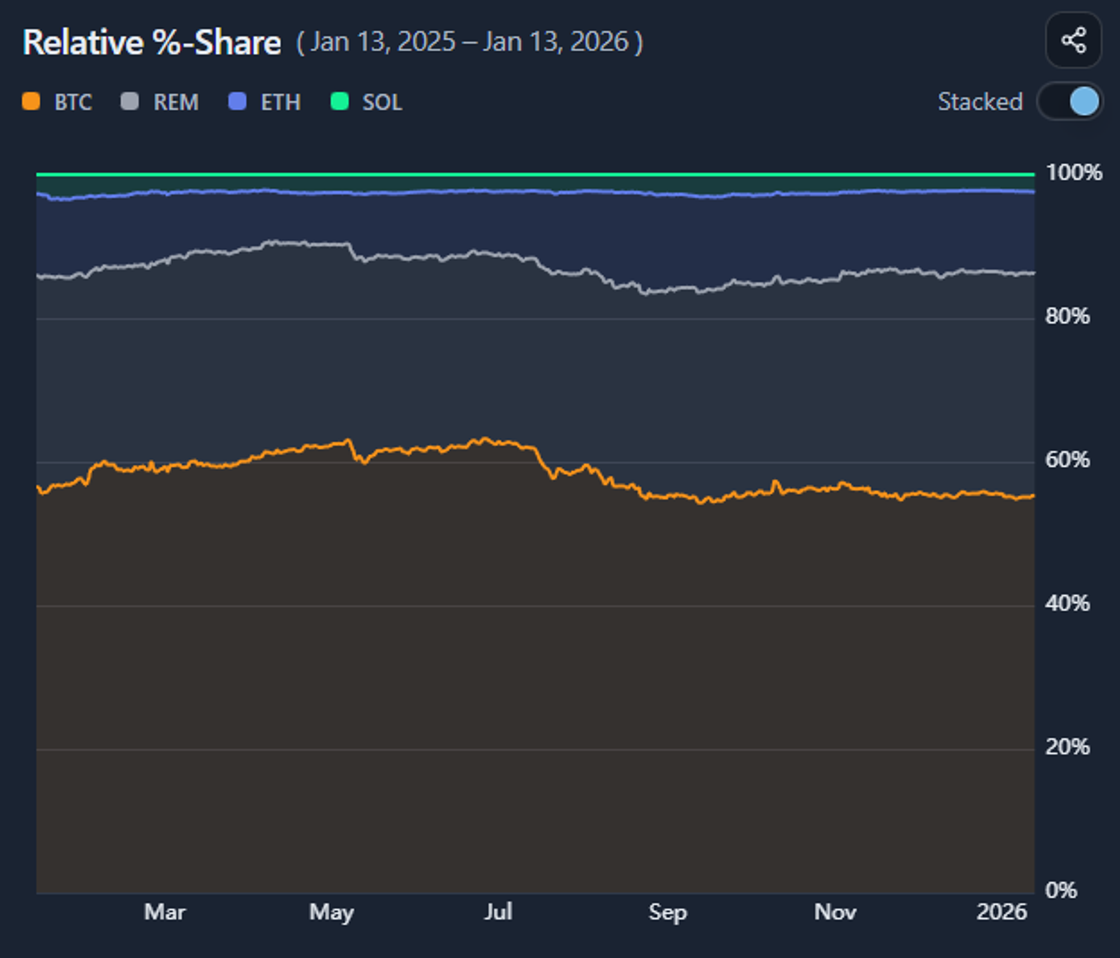This screenshot has height=958, width=1120.
Task: Hide the REM series via legend label
Action: [x=176, y=102]
